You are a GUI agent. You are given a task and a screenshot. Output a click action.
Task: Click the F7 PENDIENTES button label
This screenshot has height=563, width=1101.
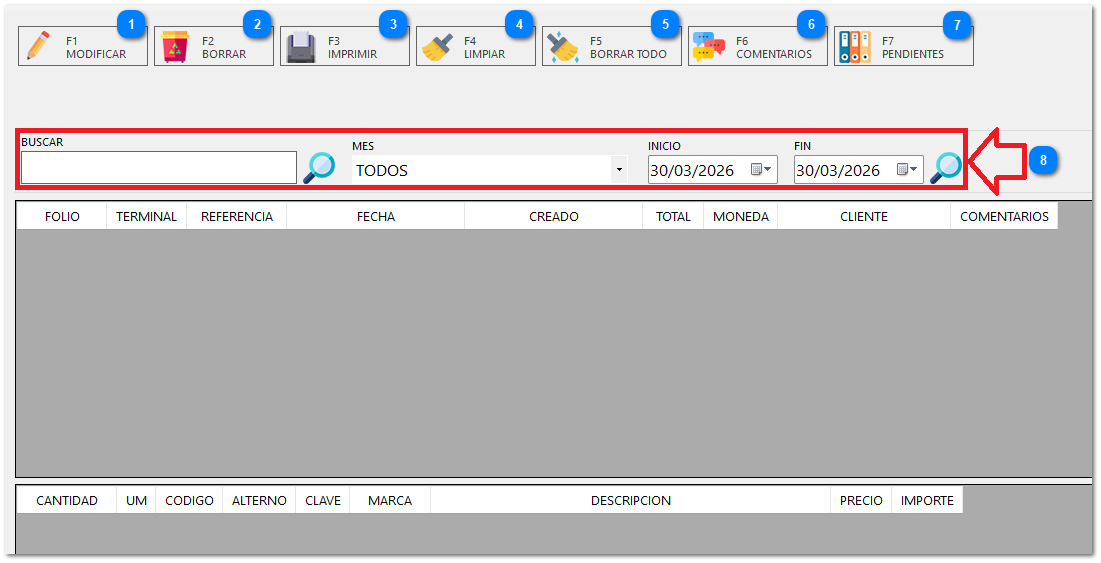(x=913, y=48)
